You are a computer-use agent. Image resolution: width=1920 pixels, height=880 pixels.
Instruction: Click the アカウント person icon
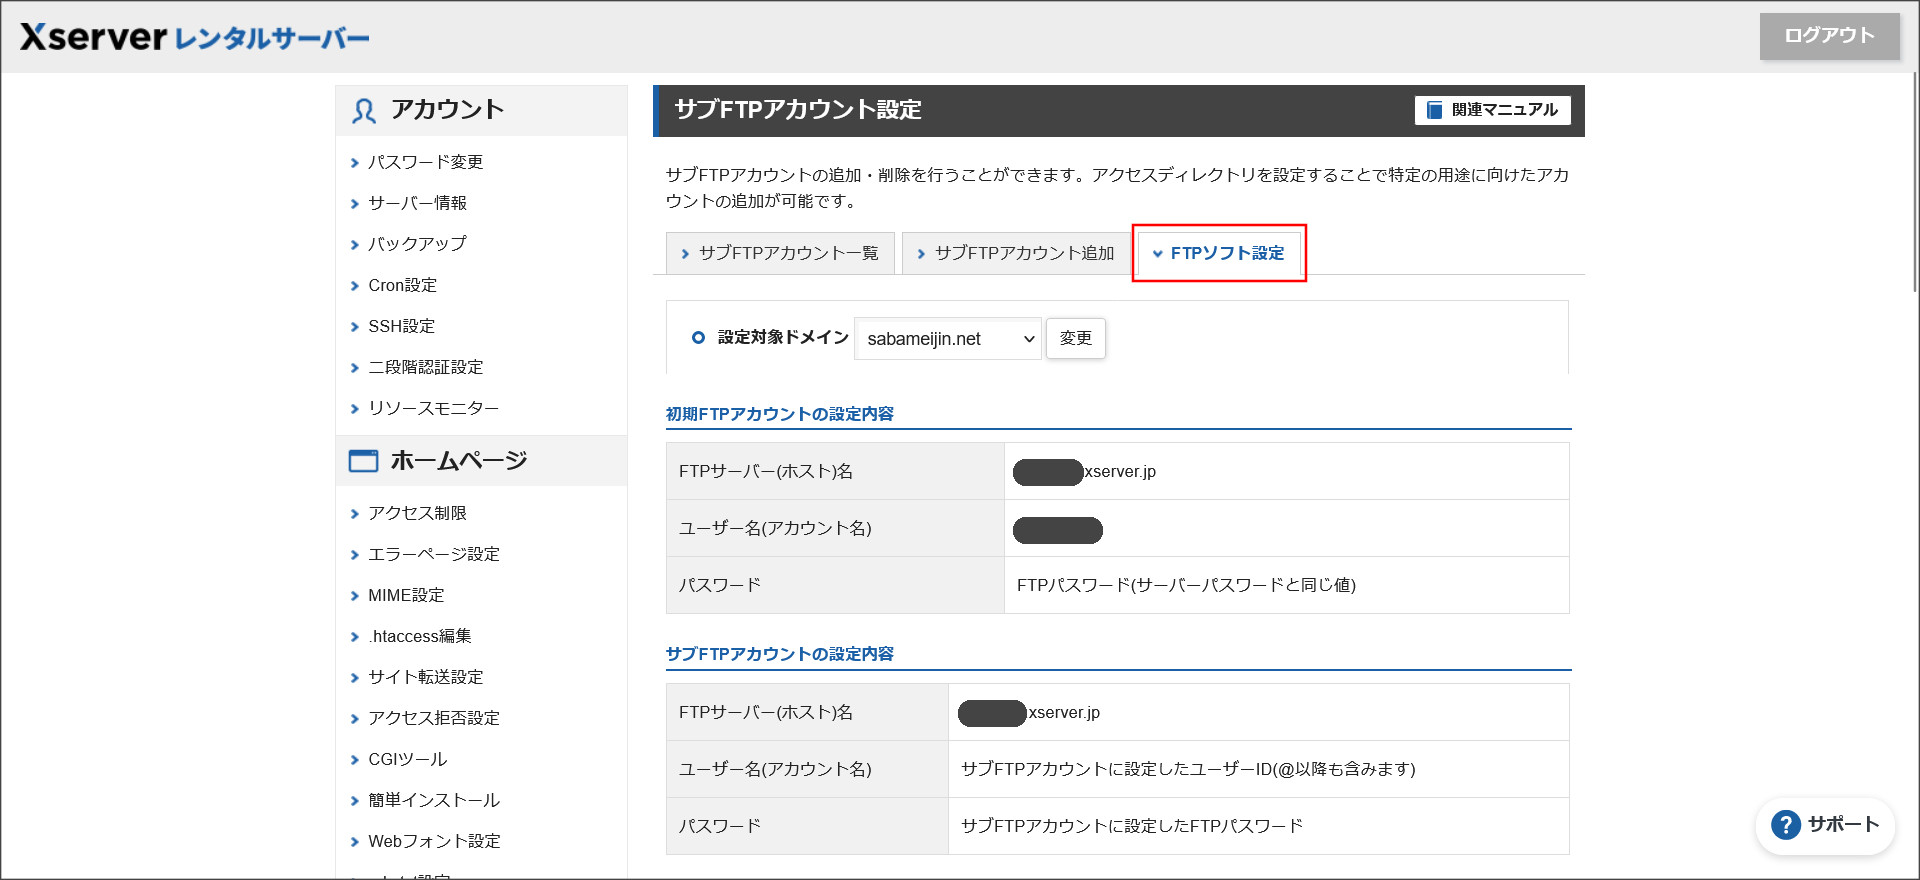tap(363, 110)
